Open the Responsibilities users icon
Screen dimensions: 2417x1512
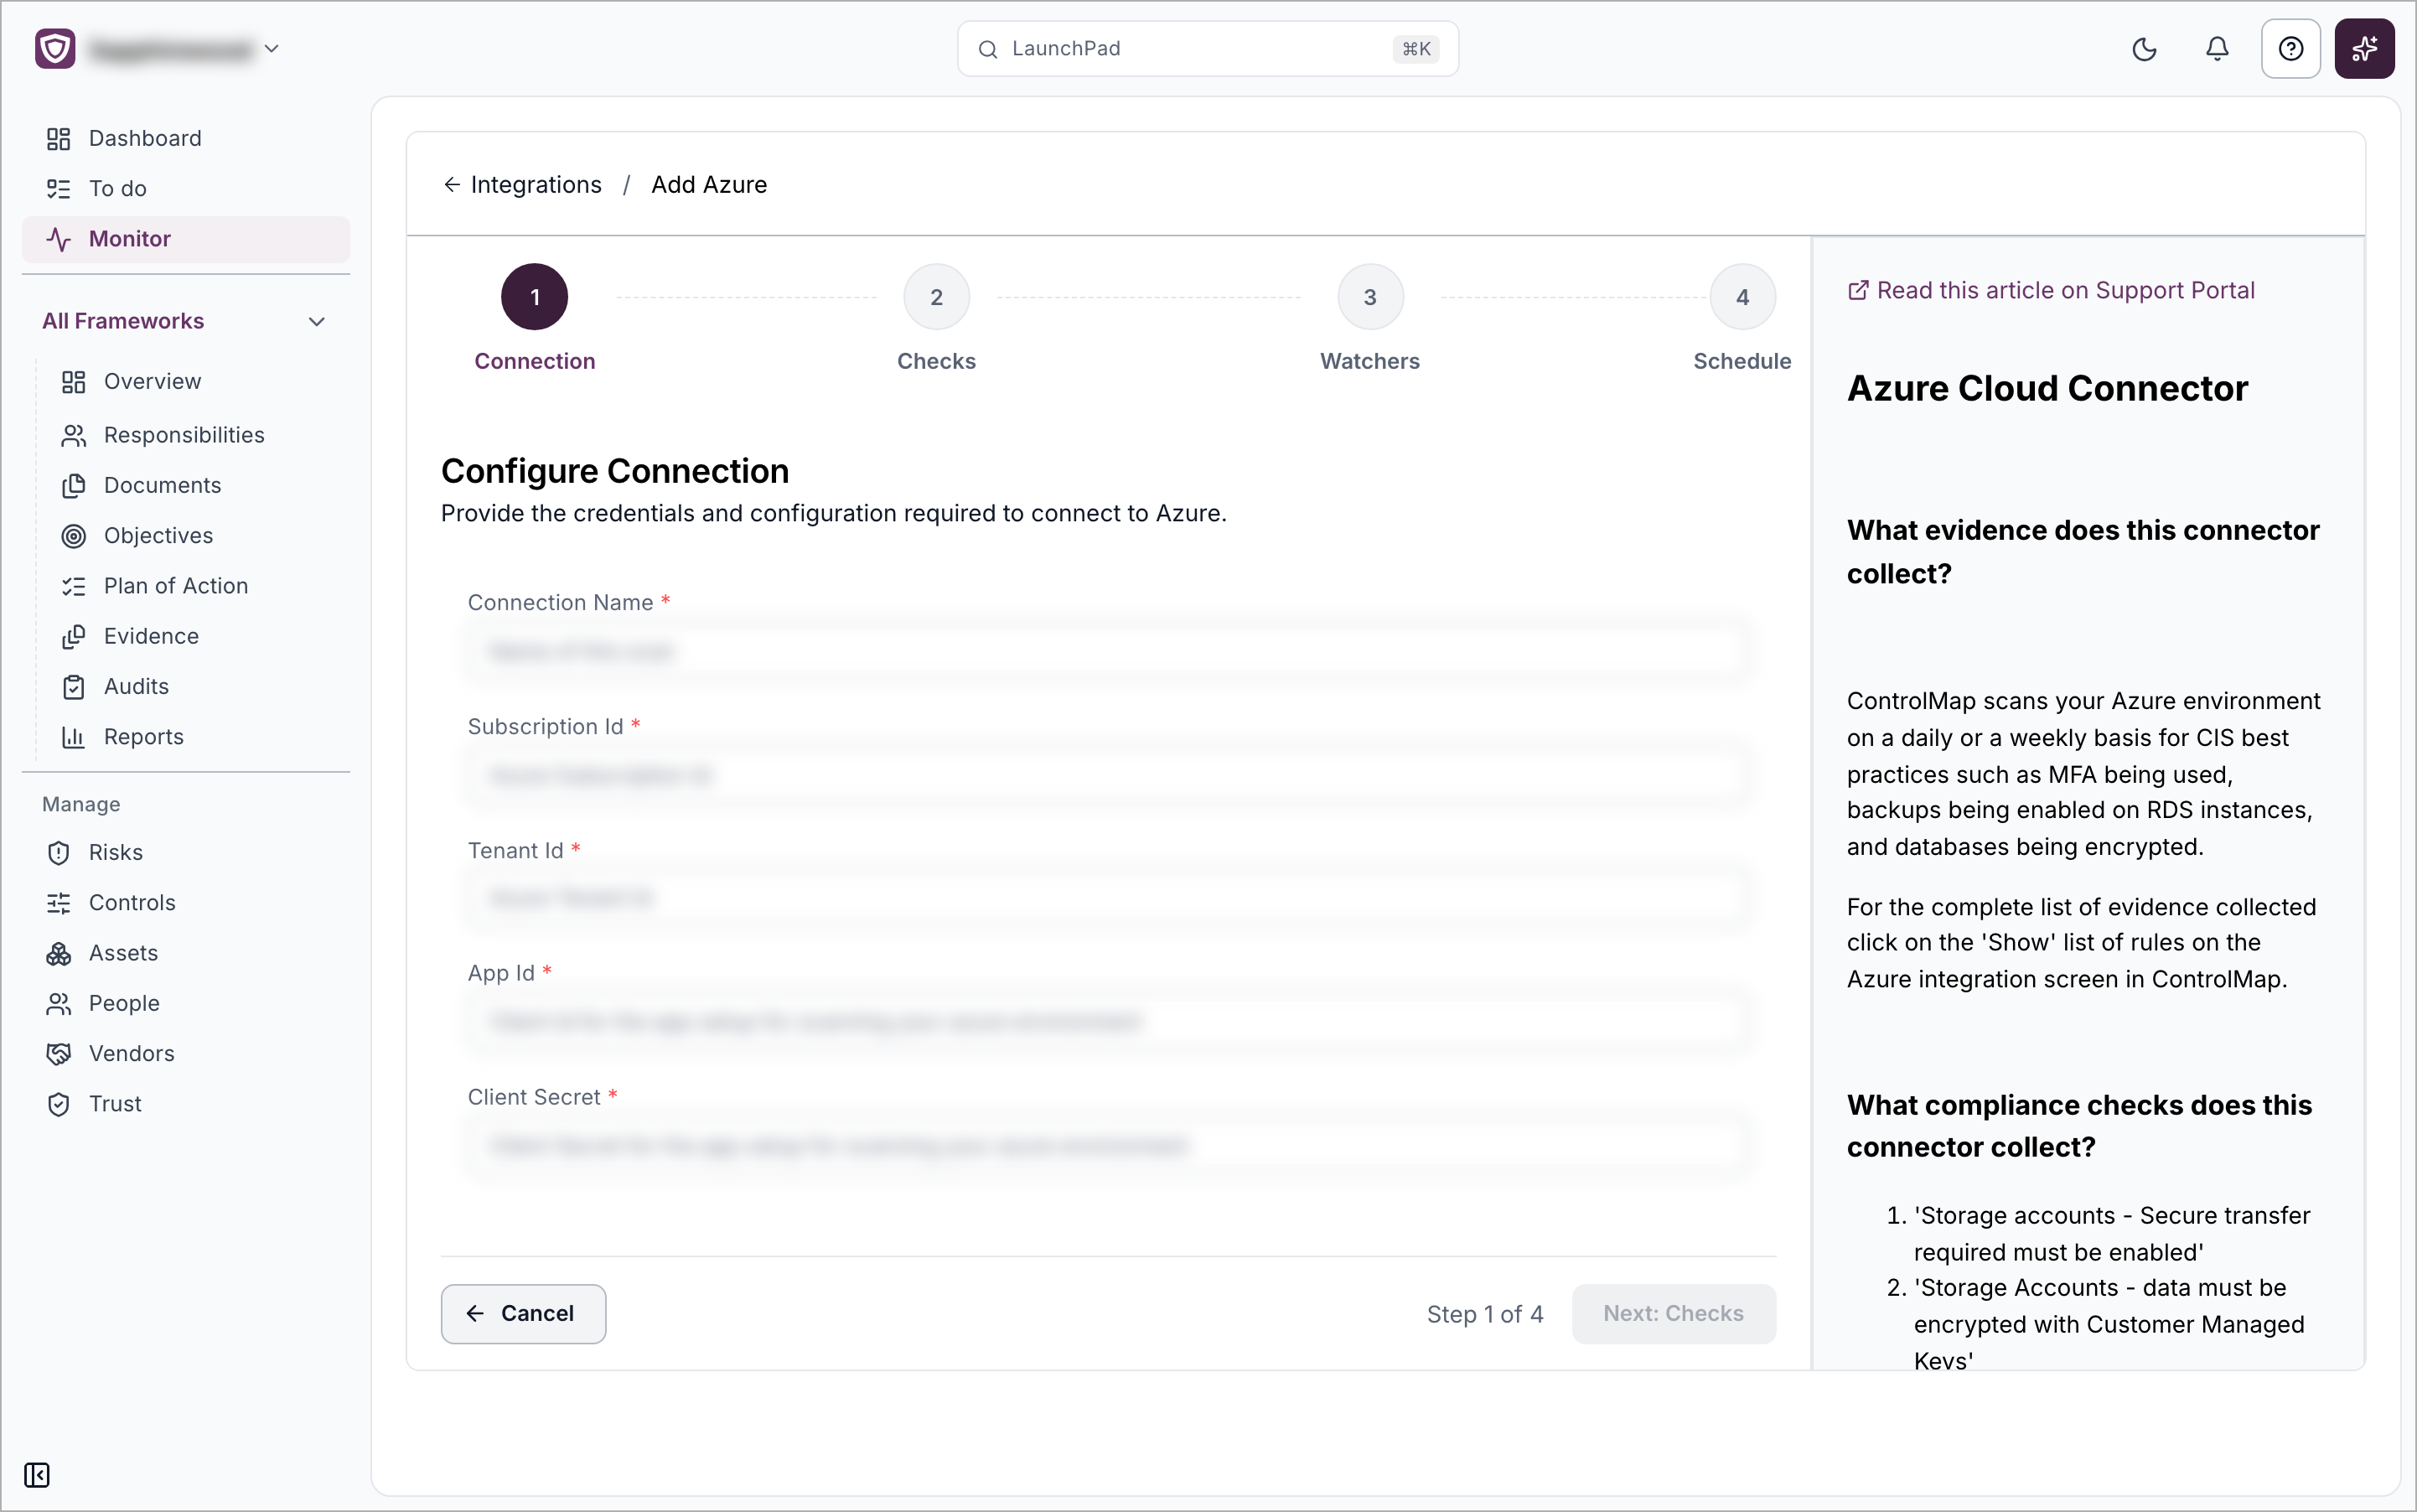click(x=73, y=435)
